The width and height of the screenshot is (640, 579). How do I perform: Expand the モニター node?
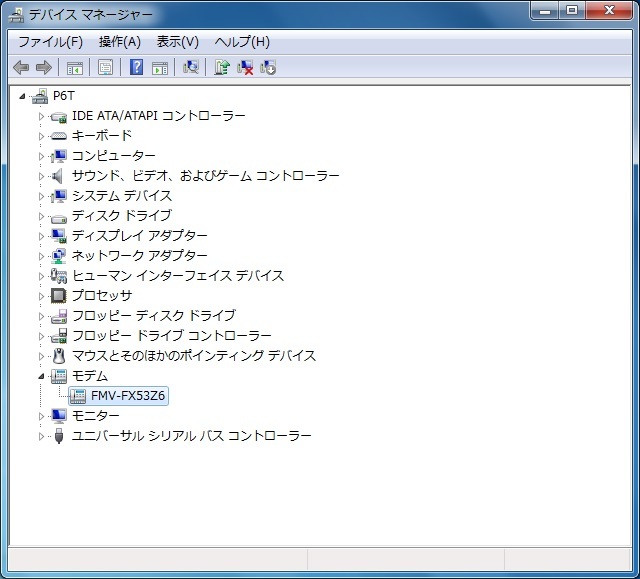[x=41, y=416]
